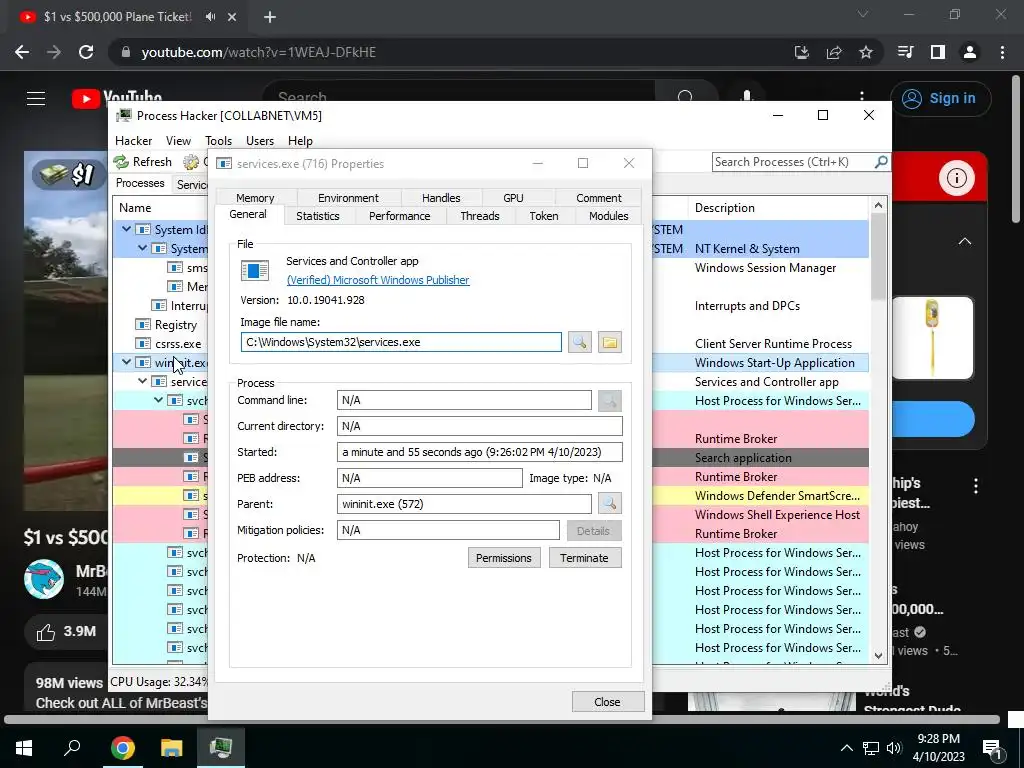The image size is (1024, 768).
Task: Open the GPU tab
Action: [x=513, y=198]
